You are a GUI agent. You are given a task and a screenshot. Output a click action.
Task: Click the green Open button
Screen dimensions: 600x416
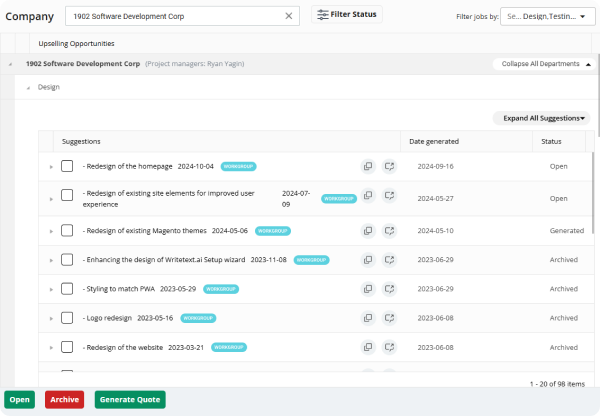tap(20, 400)
